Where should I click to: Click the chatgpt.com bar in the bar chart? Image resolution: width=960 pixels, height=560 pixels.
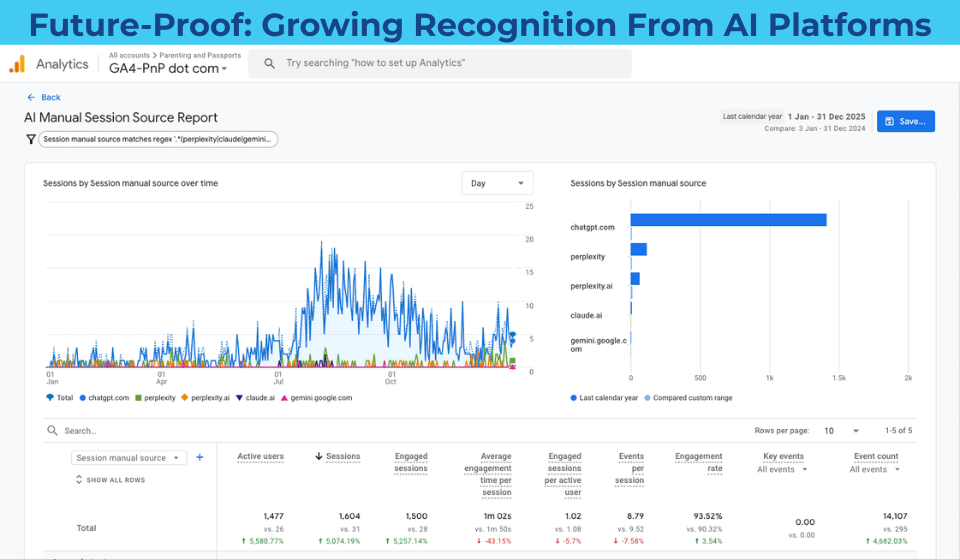click(x=728, y=220)
